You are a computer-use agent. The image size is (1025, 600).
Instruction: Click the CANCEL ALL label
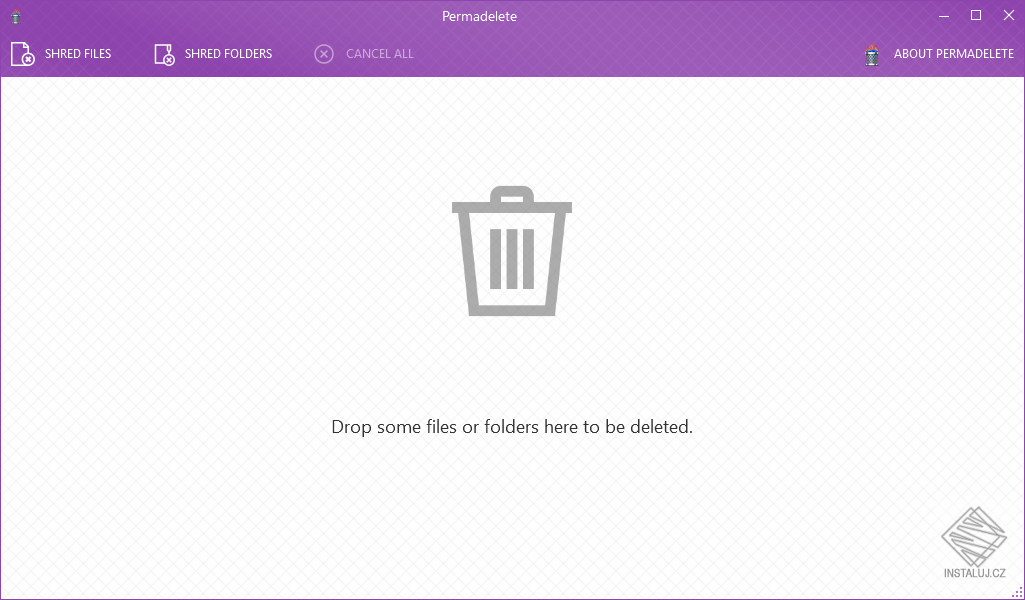pyautogui.click(x=380, y=54)
